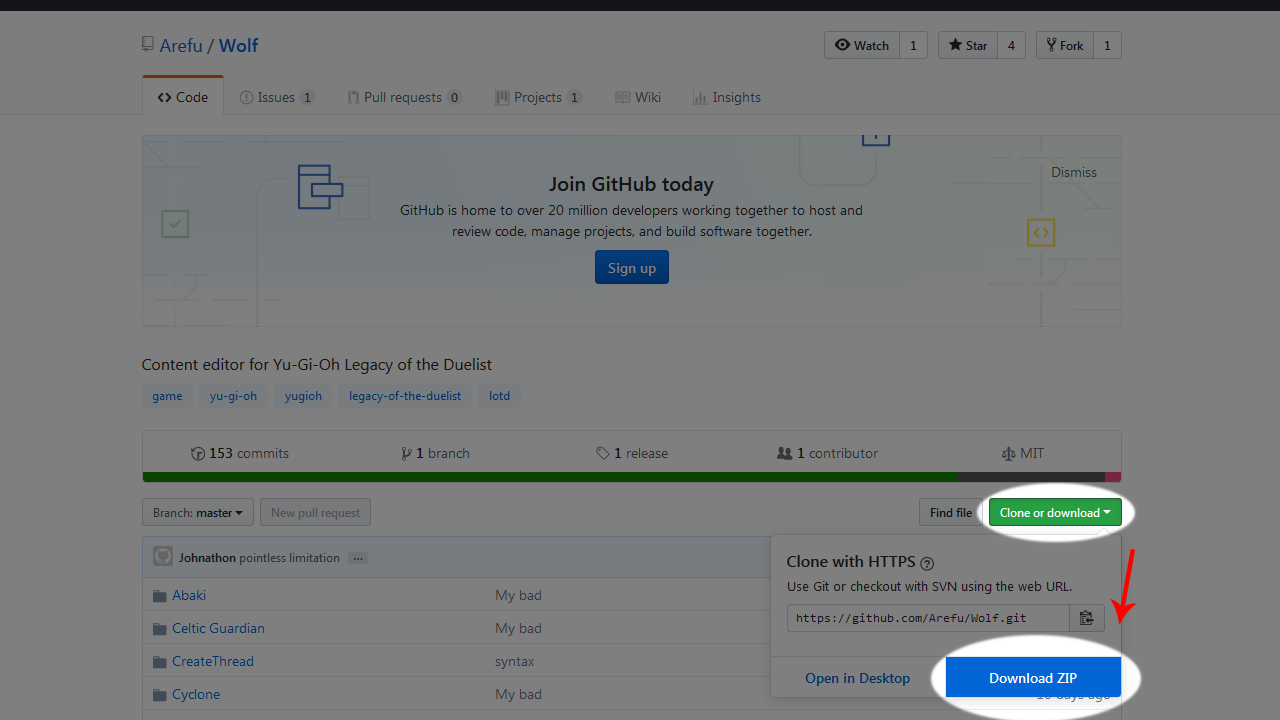Toggle the Clone or download dropdown
This screenshot has width=1280, height=720.
click(x=1055, y=513)
